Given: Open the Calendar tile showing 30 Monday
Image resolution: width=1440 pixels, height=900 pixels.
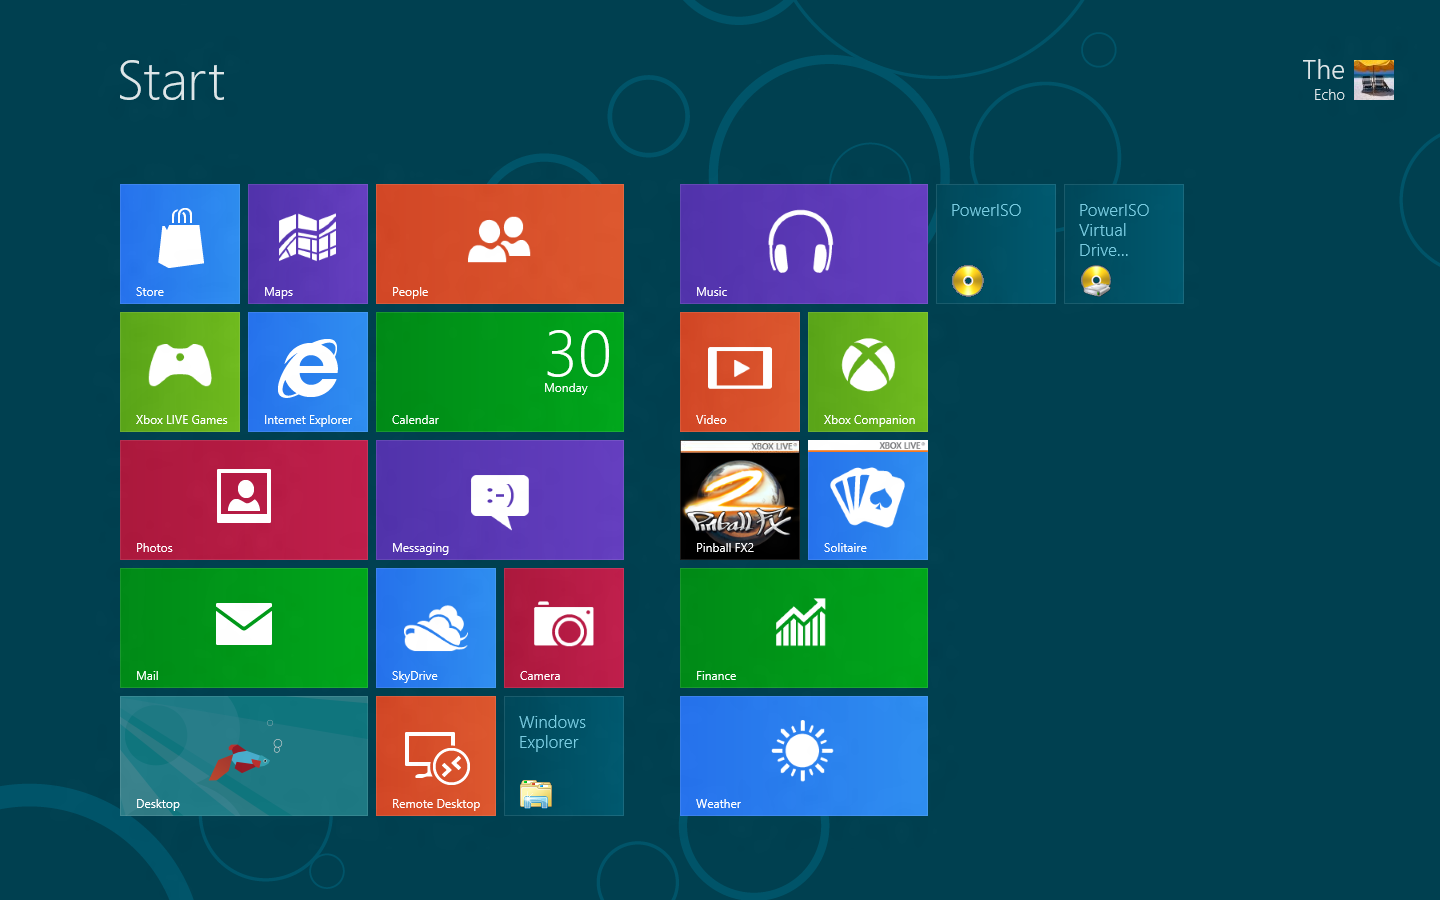Looking at the screenshot, I should (500, 372).
